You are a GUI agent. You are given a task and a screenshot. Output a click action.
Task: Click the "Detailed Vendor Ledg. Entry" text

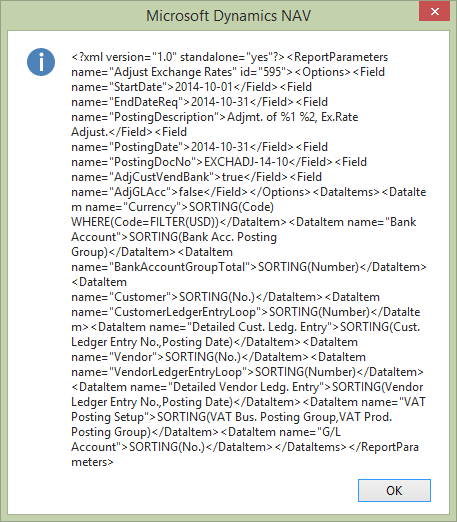(x=246, y=387)
